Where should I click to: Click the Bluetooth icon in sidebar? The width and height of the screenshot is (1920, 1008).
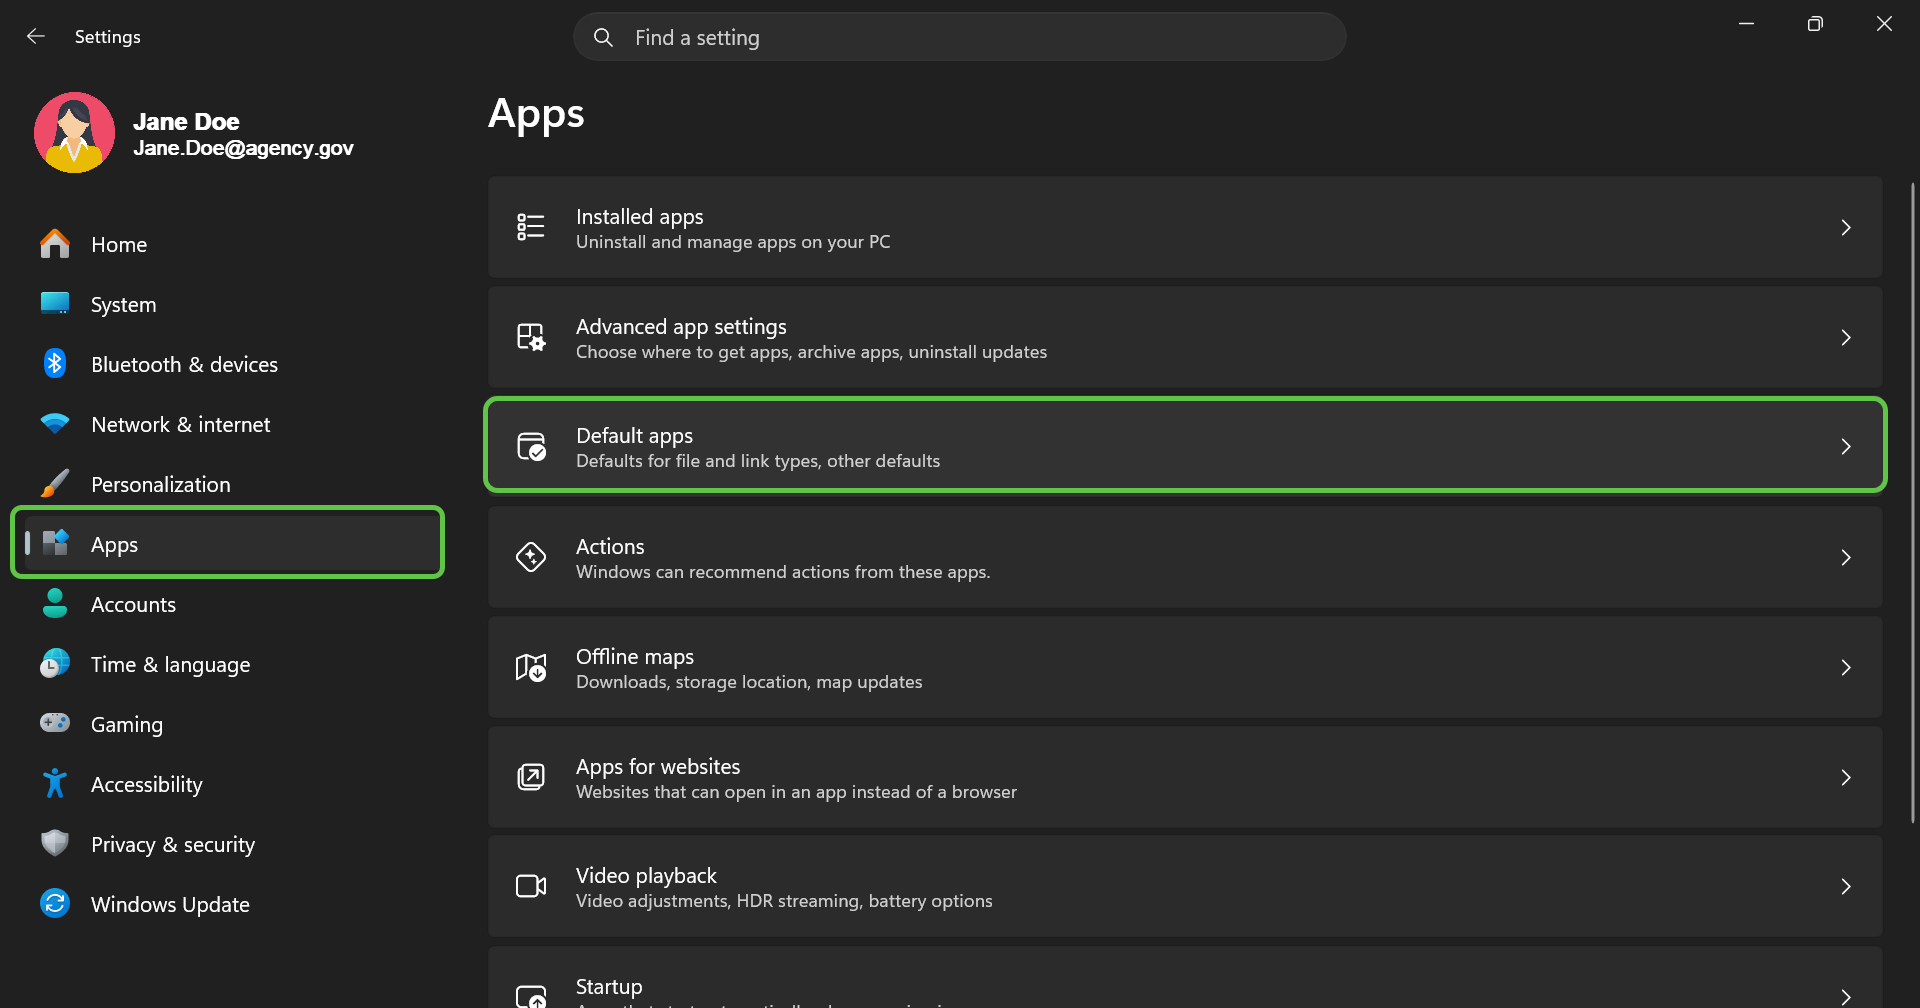(x=55, y=364)
